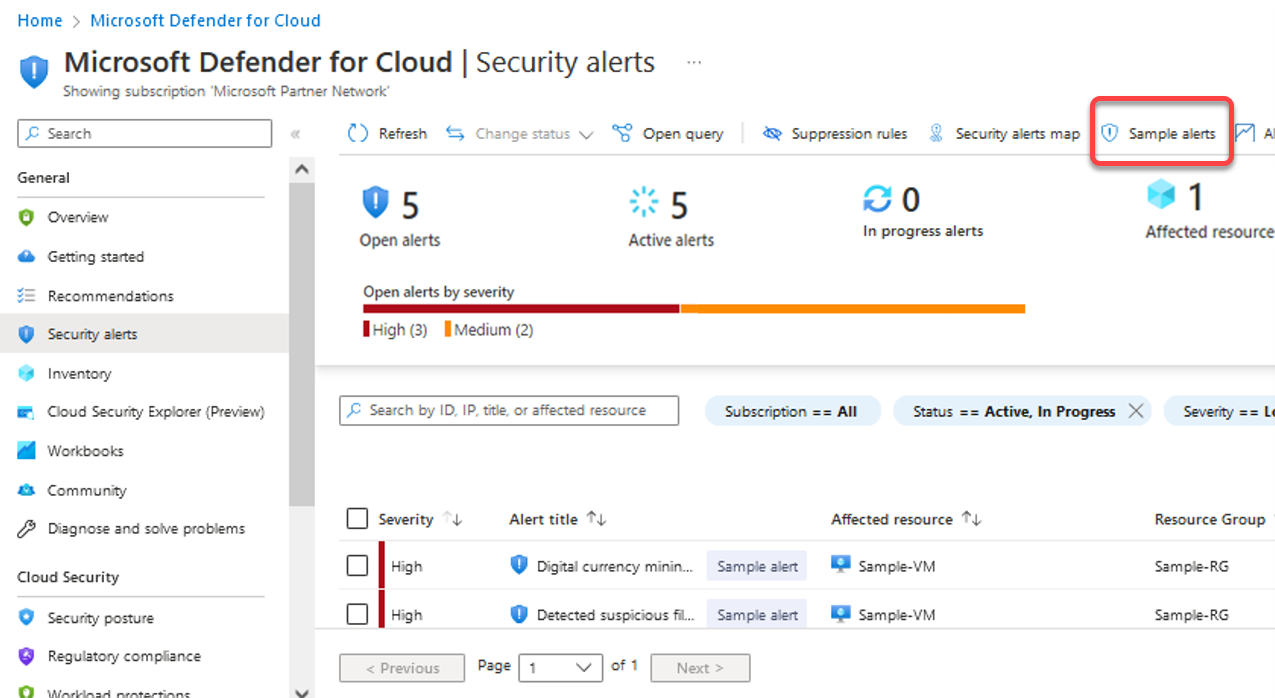Screen dimensions: 1275x698
Task: Click the Inventory cube icon
Action: tap(27, 373)
